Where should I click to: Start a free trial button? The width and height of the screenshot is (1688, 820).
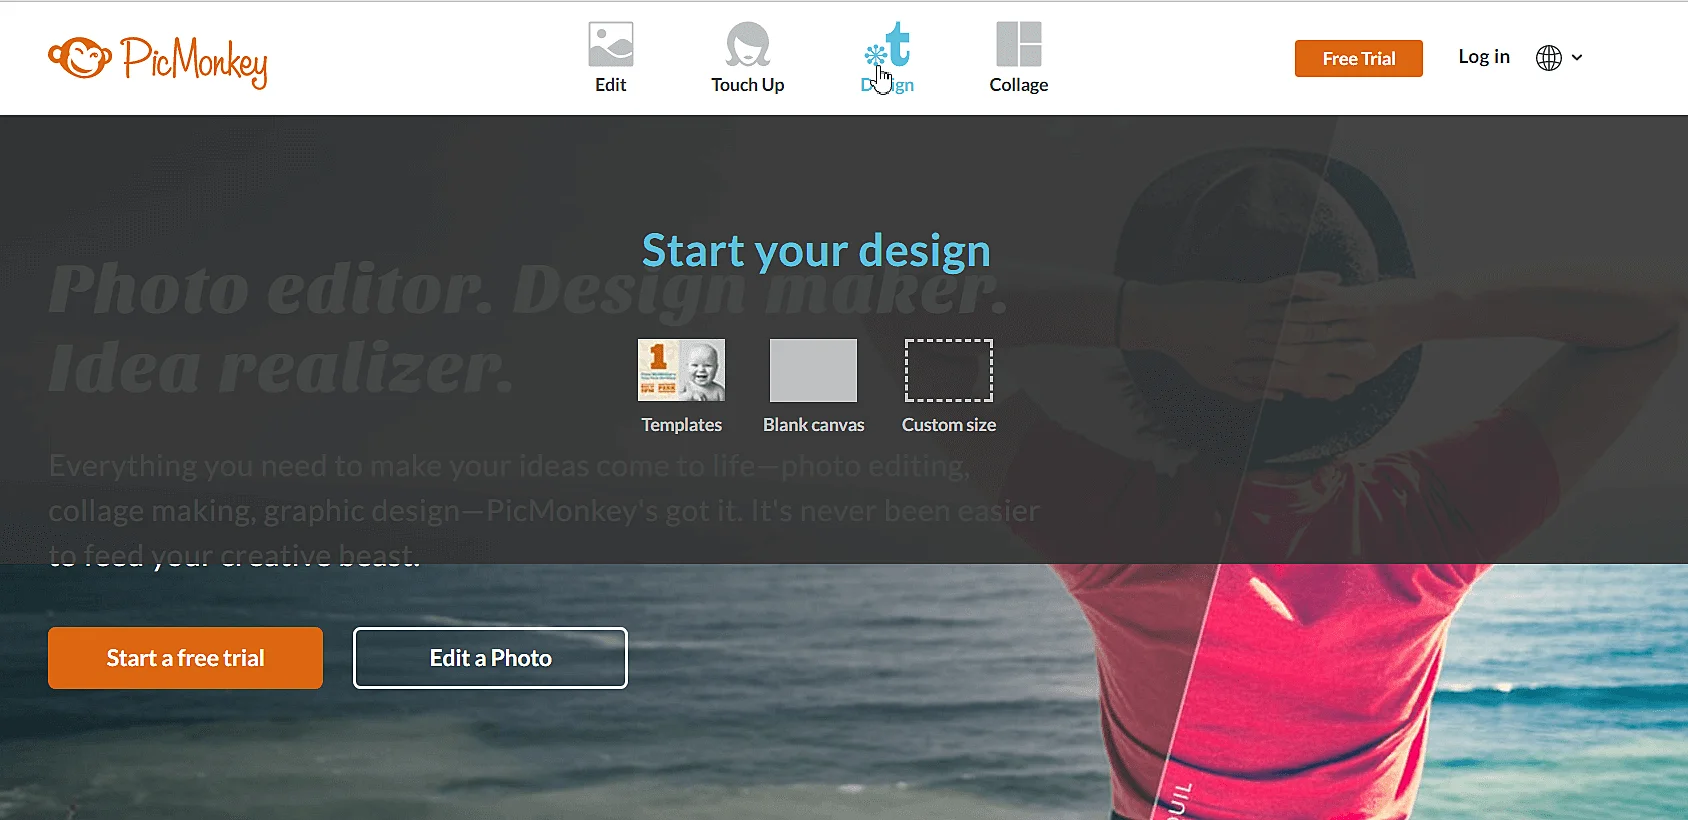pos(185,658)
